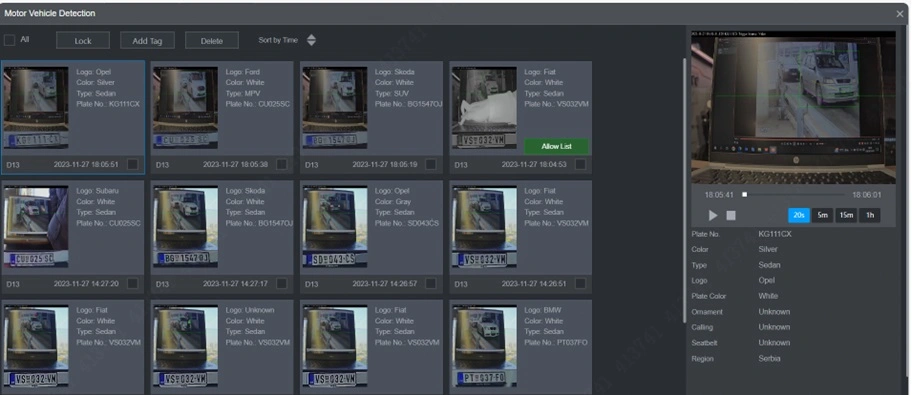Select the 15m playback range

tap(846, 215)
